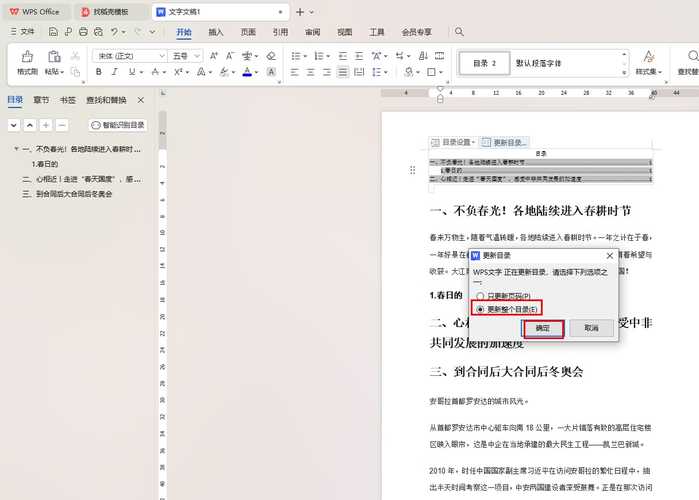This screenshot has height=500, width=699.
Task: Click the 取消 button in the update dialog
Action: coord(592,328)
